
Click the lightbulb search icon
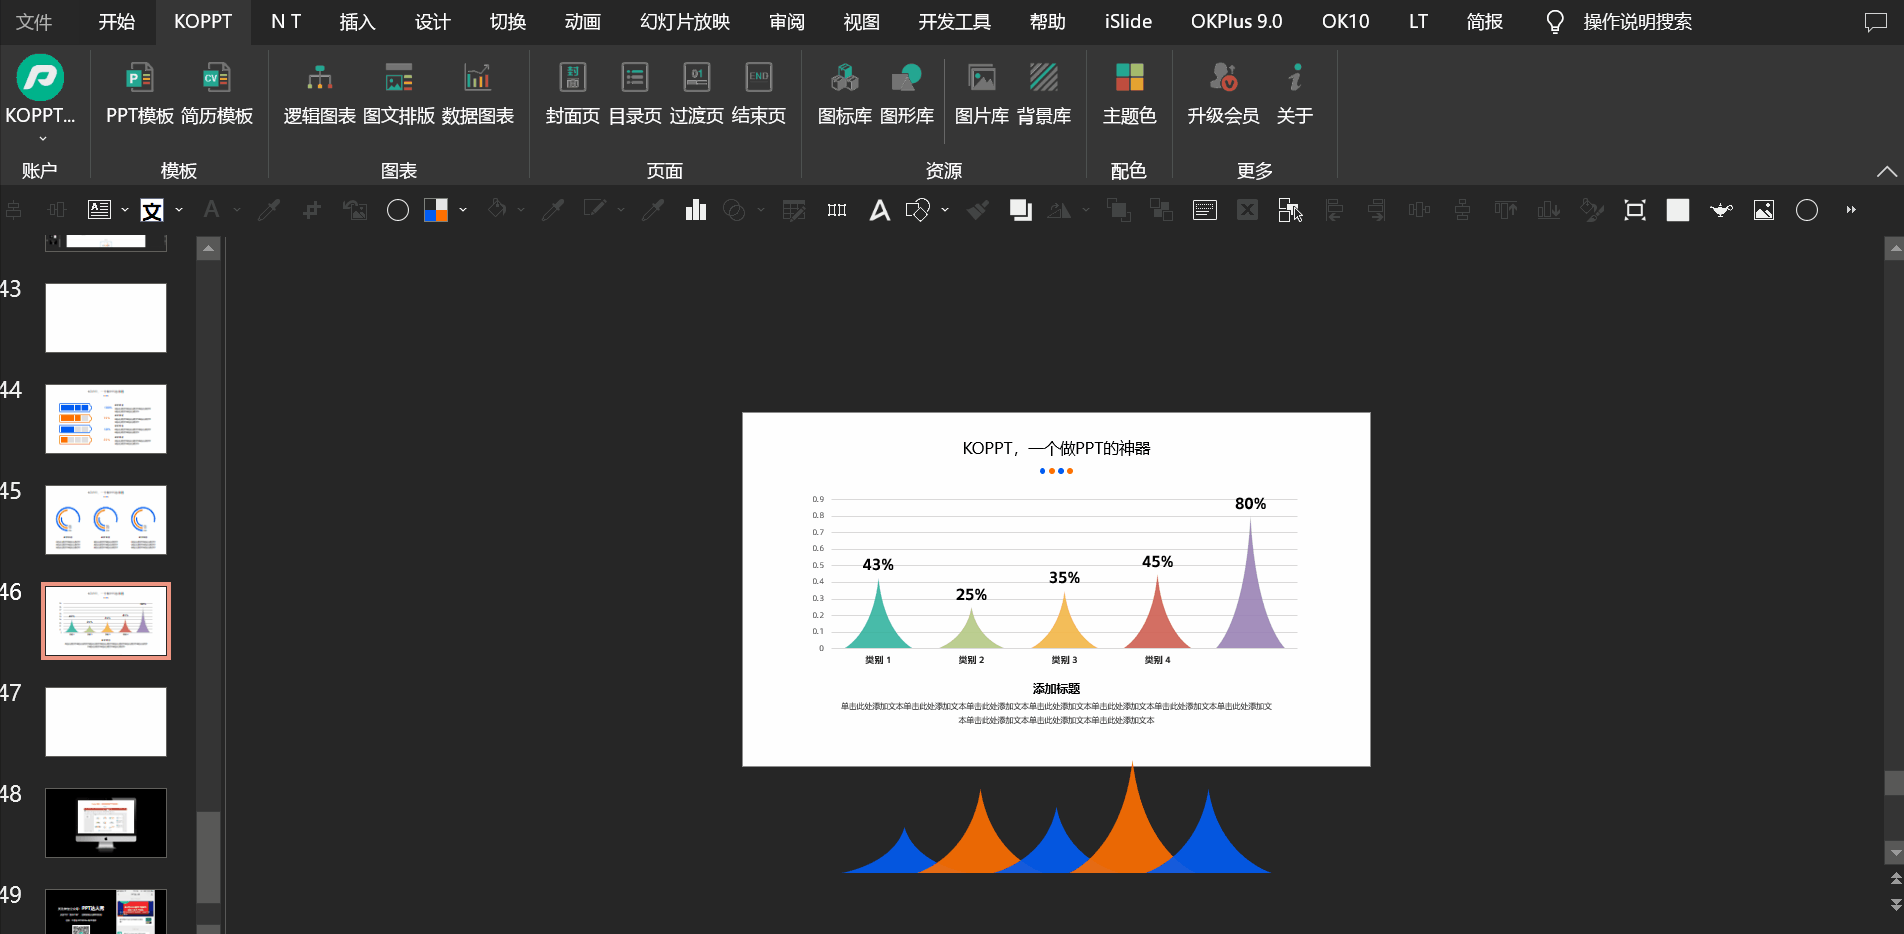(x=1555, y=22)
